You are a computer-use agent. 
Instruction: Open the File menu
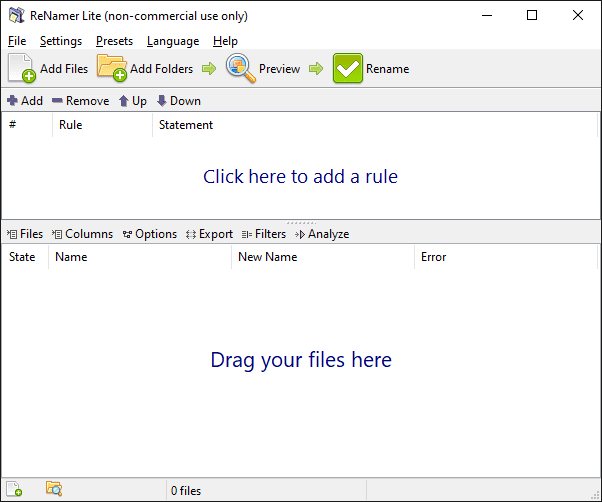(x=17, y=41)
